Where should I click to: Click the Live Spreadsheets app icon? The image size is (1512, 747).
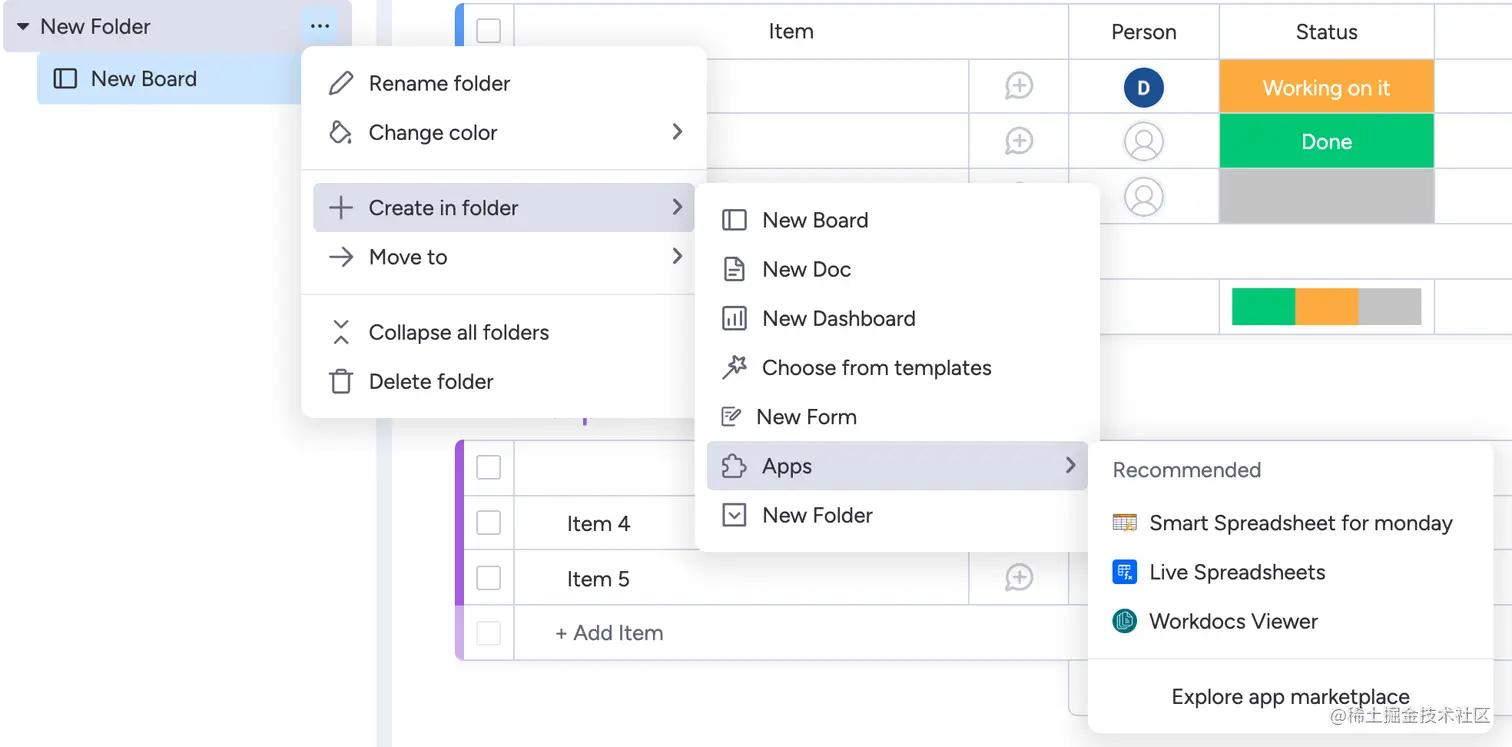pyautogui.click(x=1125, y=572)
